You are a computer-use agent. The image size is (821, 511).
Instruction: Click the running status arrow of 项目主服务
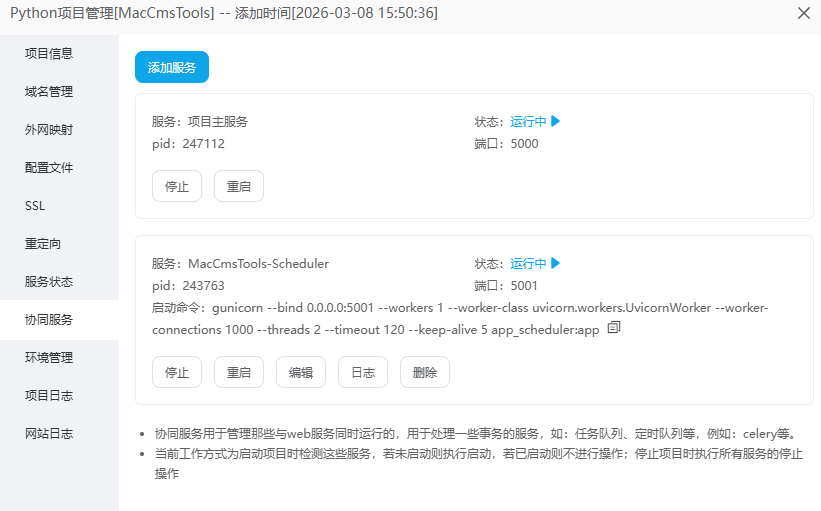point(556,121)
